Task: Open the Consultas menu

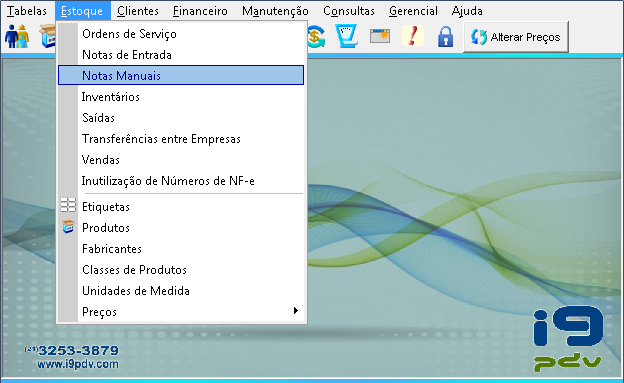Action: tap(349, 11)
